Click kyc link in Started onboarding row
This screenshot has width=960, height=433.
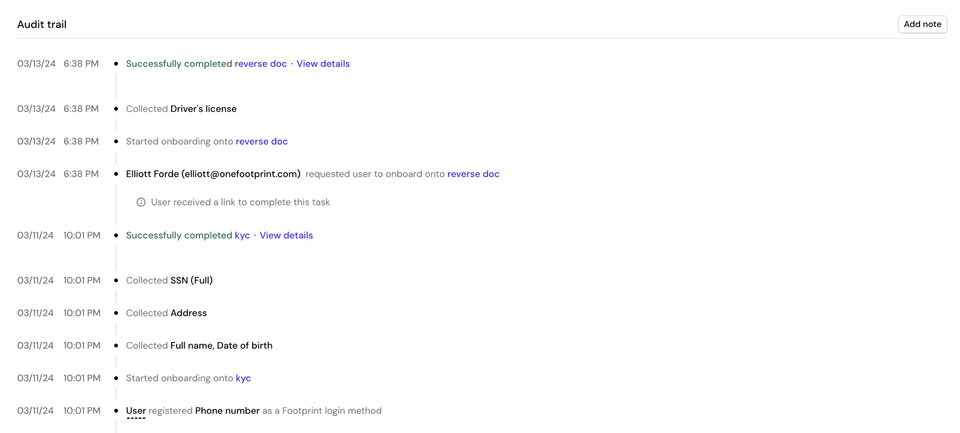(x=243, y=379)
